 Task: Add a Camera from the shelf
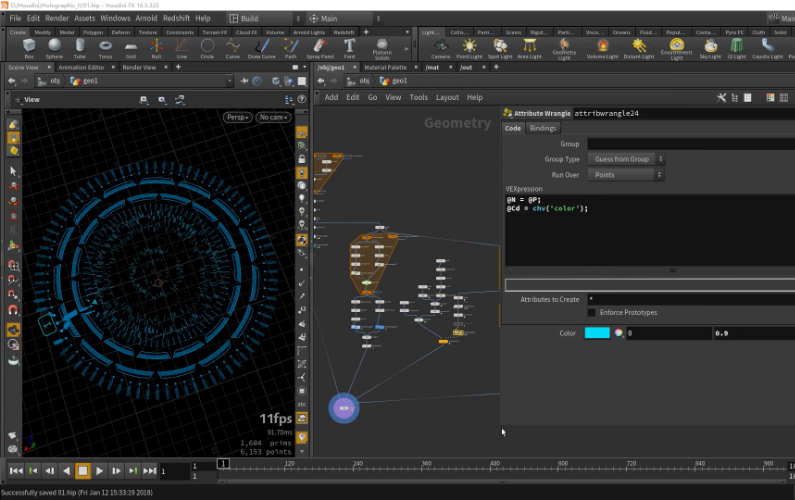pos(440,46)
